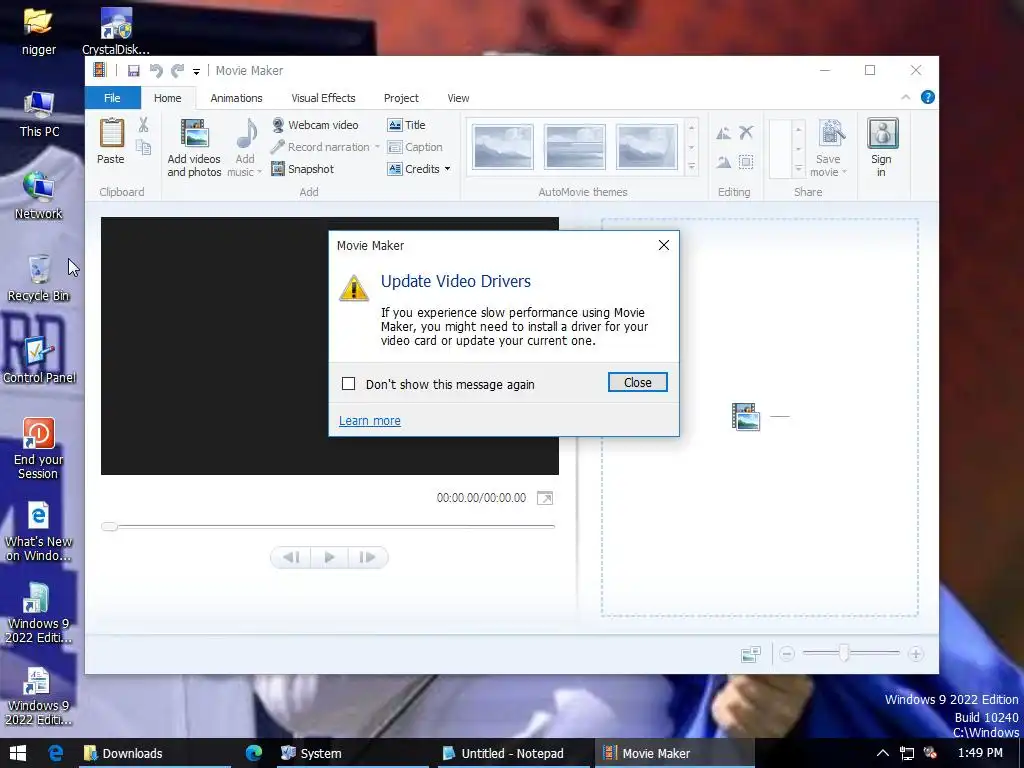Click the storyboard add media placeholder icon
1024x768 pixels.
click(746, 417)
